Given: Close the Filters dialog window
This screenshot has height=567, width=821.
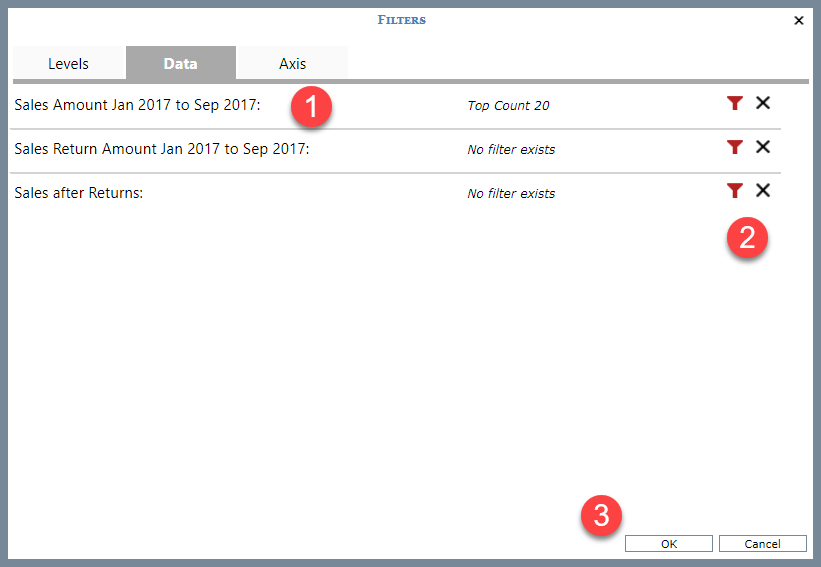Looking at the screenshot, I should (799, 20).
